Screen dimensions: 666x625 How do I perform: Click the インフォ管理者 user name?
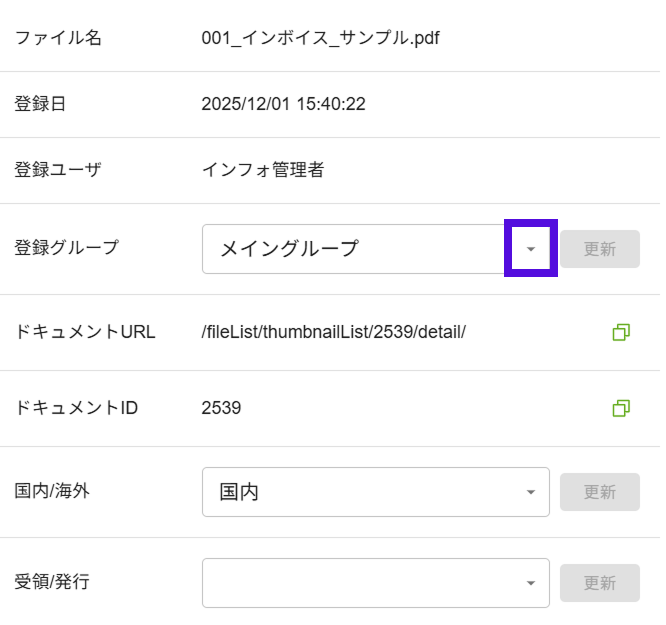tap(262, 170)
